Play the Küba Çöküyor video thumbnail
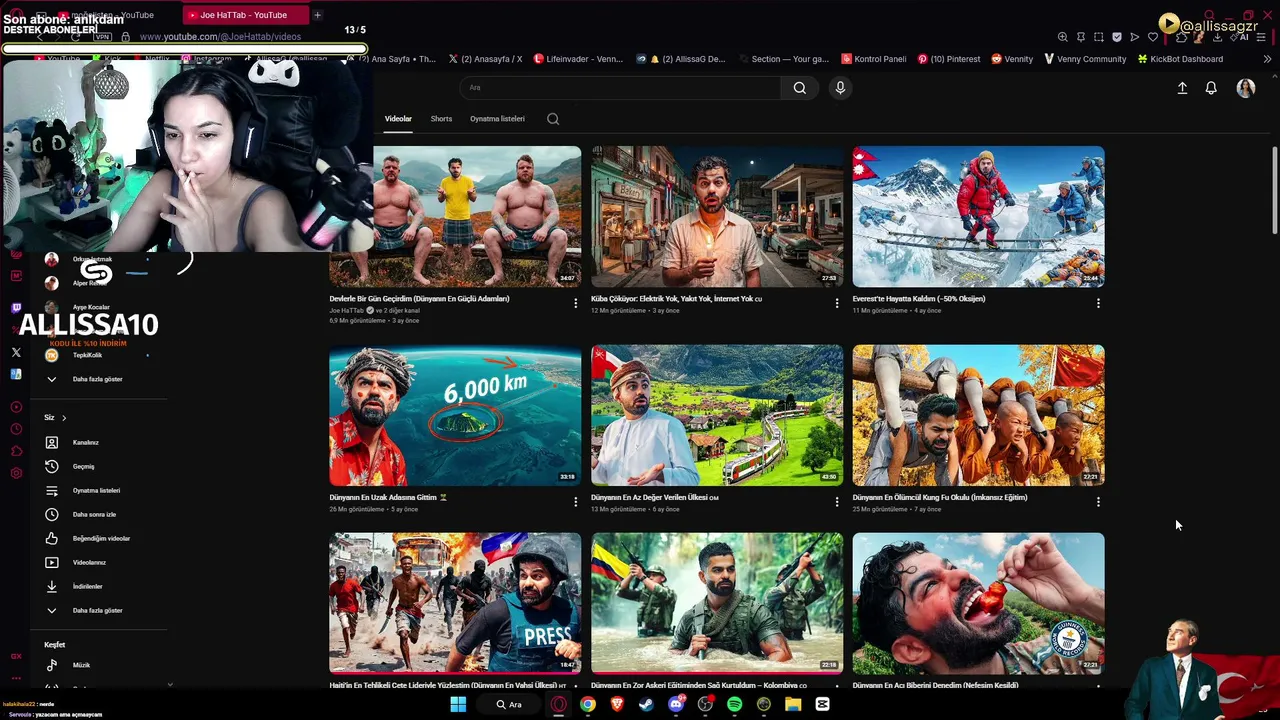The width and height of the screenshot is (1280, 720). [717, 217]
